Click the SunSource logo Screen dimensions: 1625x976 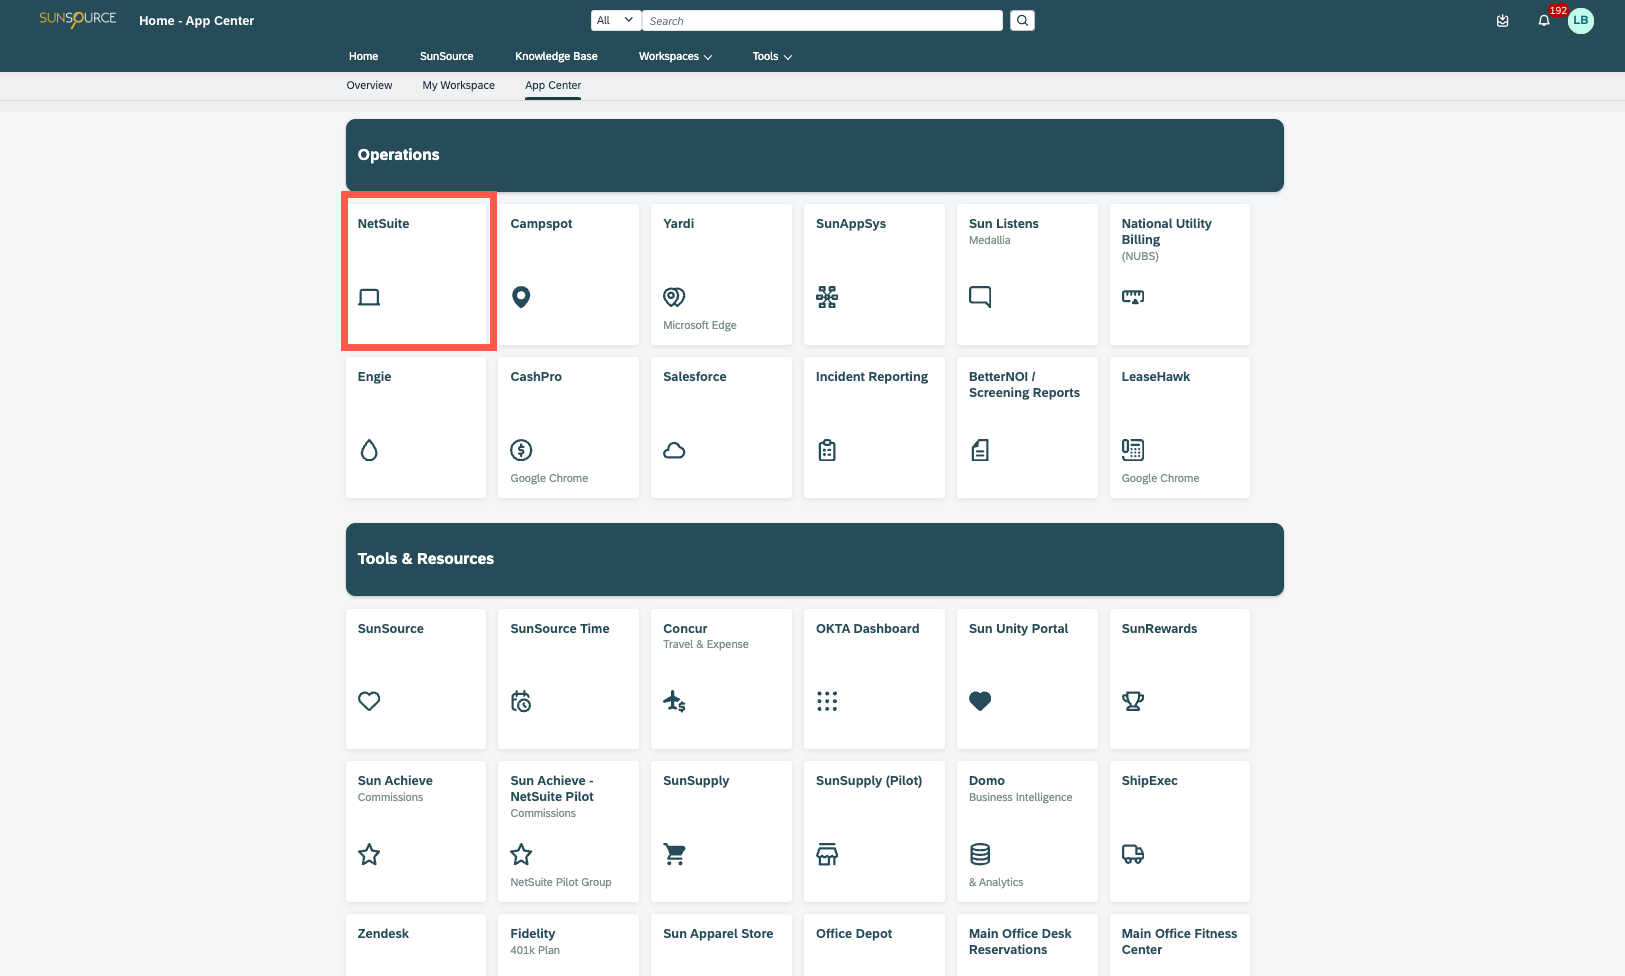tap(78, 19)
